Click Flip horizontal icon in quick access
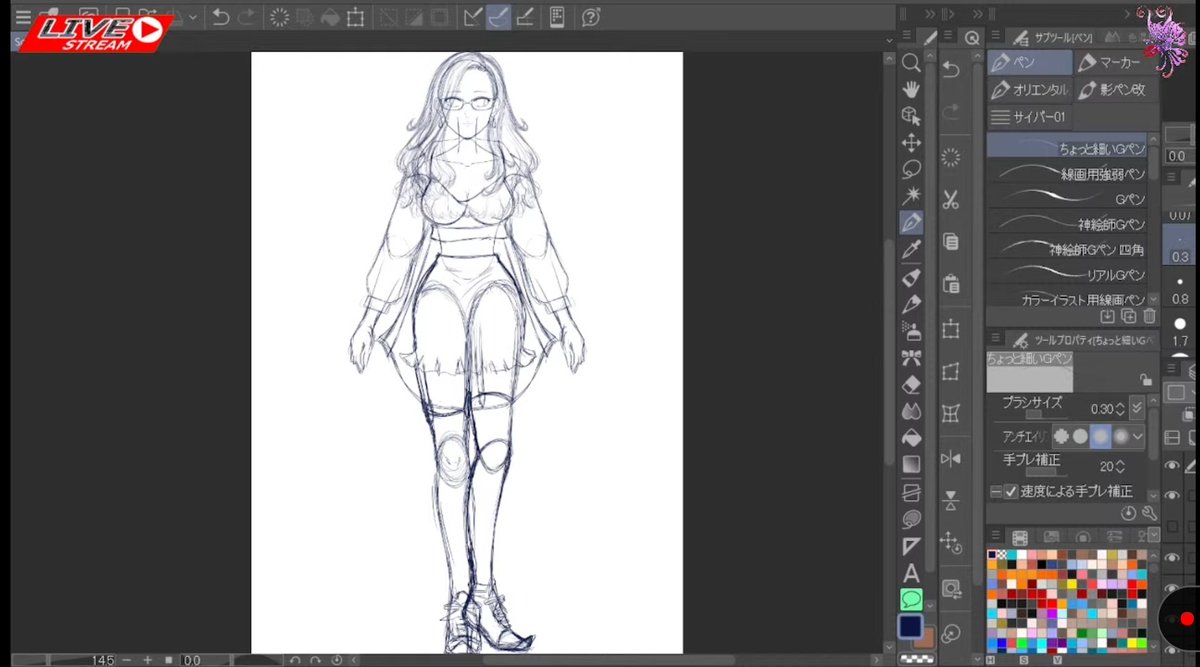1200x667 pixels. (951, 458)
